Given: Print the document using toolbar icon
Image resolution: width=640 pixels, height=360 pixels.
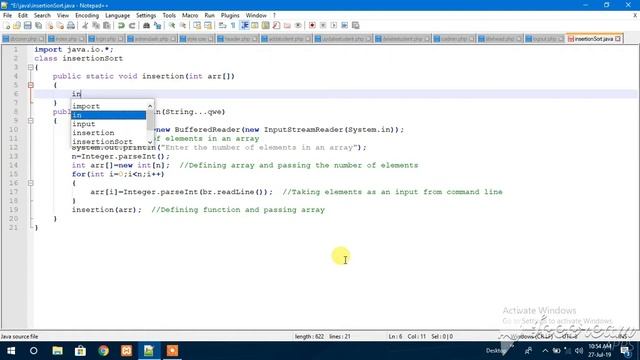Looking at the screenshot, I should click(x=71, y=25).
